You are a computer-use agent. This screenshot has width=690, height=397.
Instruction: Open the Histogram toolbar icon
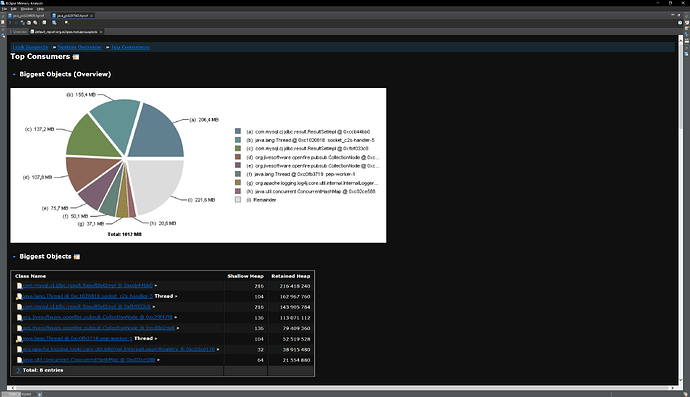pyautogui.click(x=16, y=22)
